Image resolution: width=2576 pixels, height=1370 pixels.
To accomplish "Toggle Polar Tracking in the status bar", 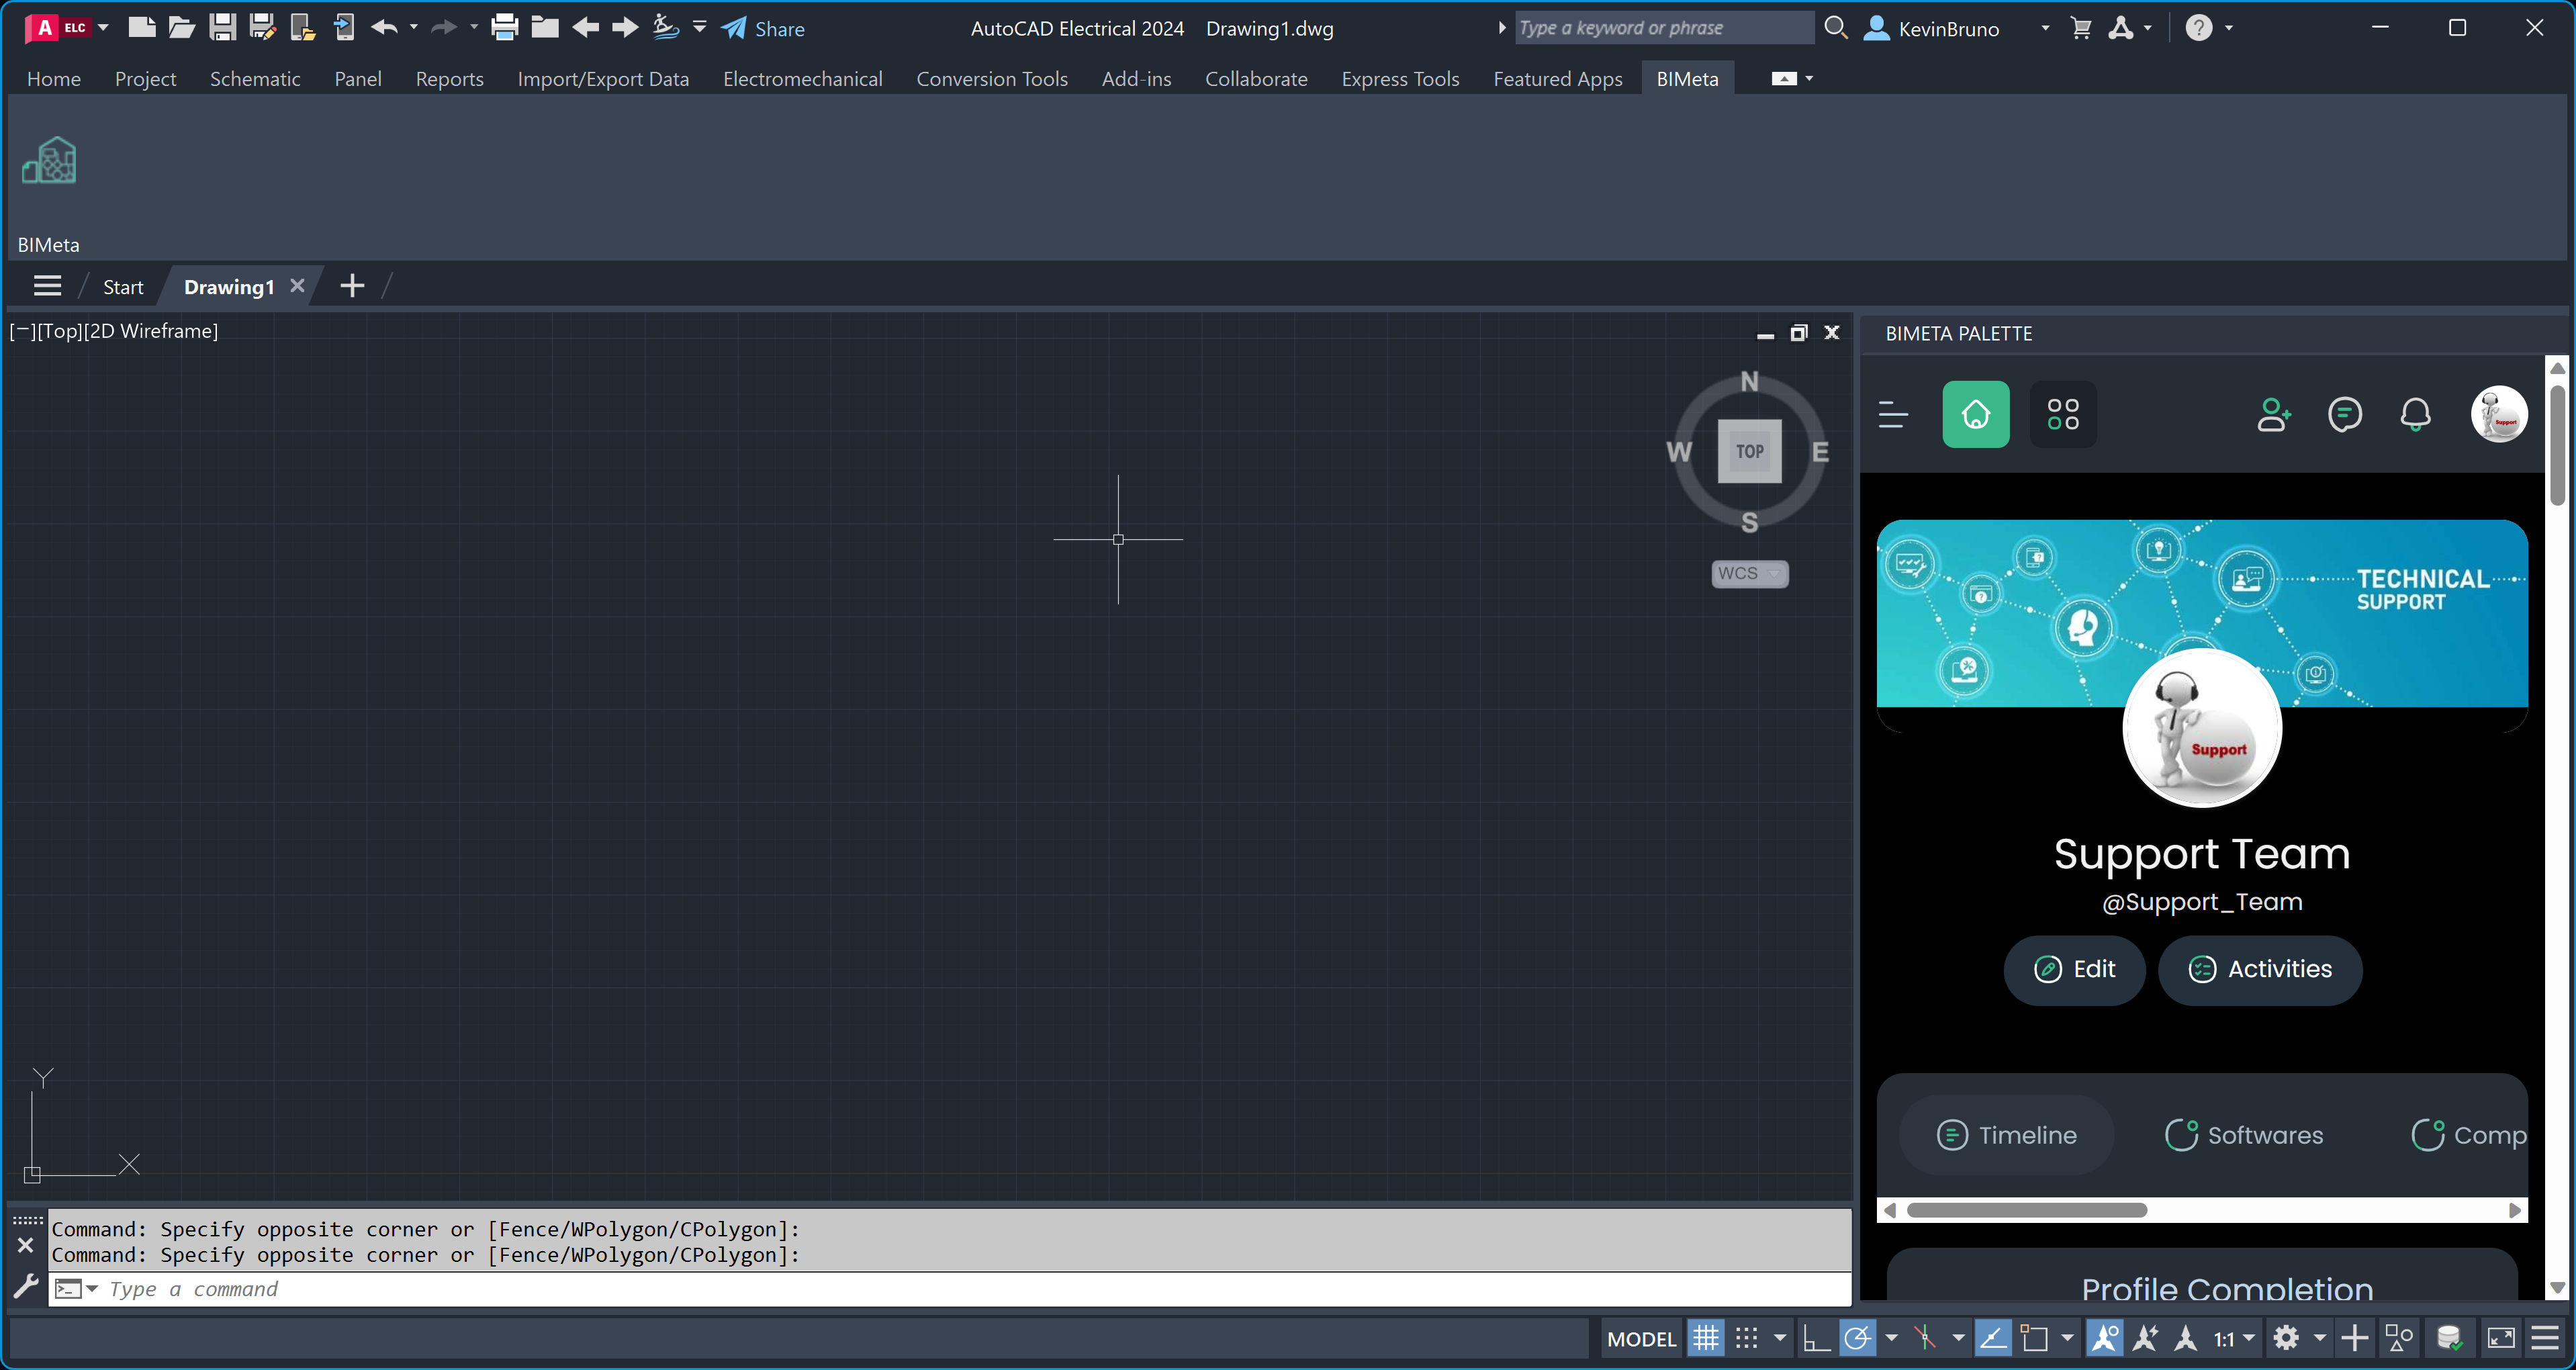I will (x=1857, y=1338).
